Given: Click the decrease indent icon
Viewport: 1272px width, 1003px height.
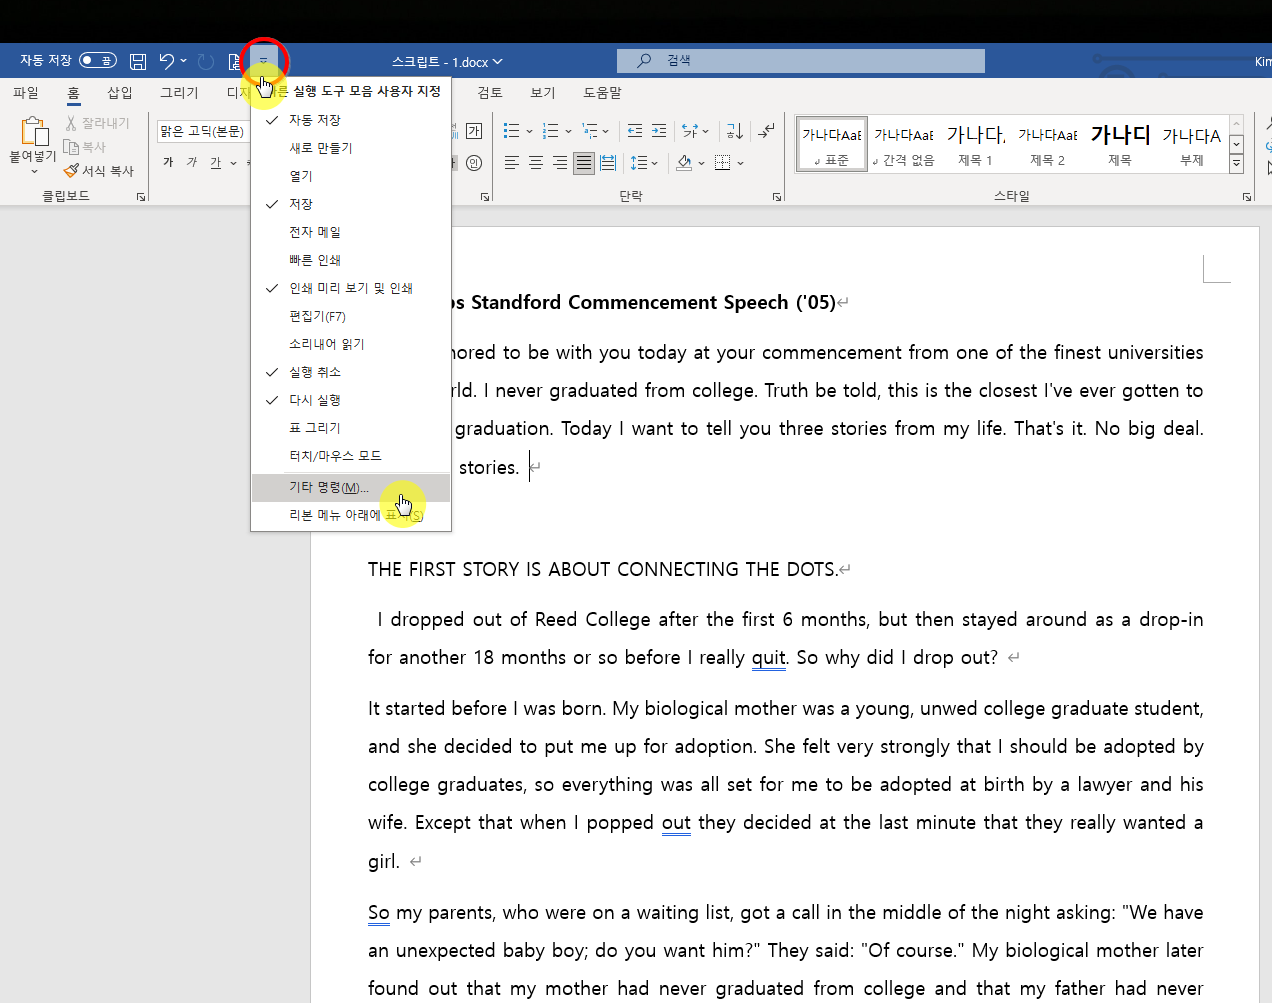Looking at the screenshot, I should [635, 131].
